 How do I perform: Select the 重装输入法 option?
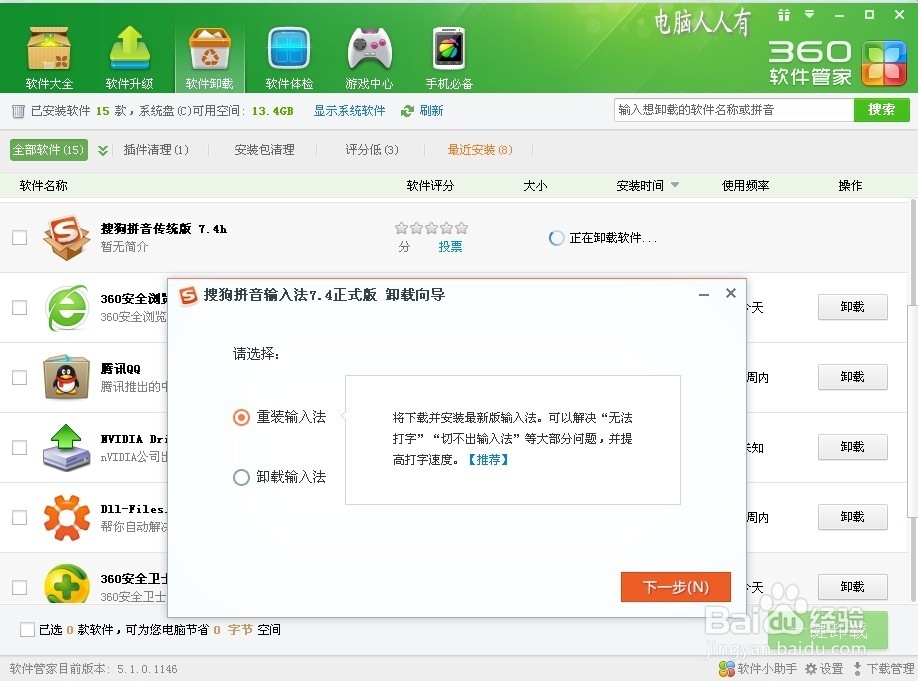(x=241, y=419)
